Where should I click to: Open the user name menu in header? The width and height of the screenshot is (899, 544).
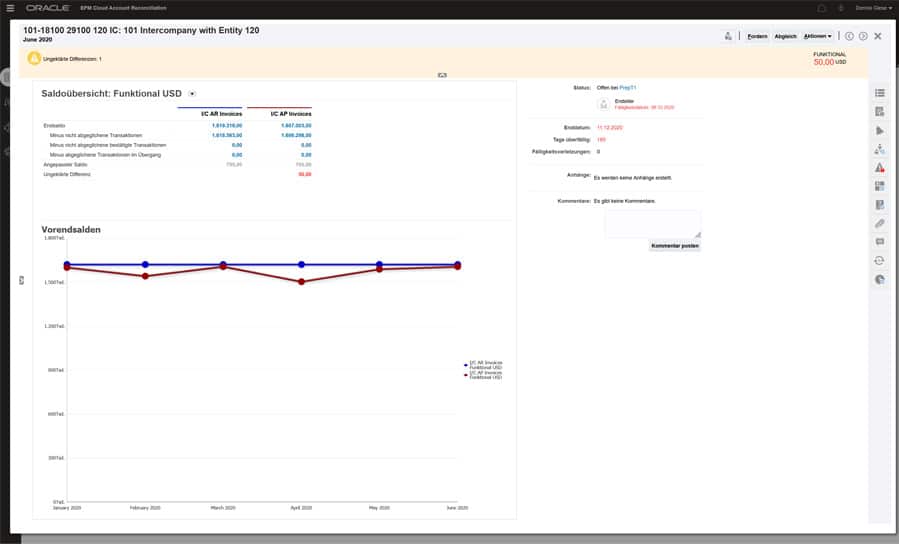pyautogui.click(x=874, y=8)
